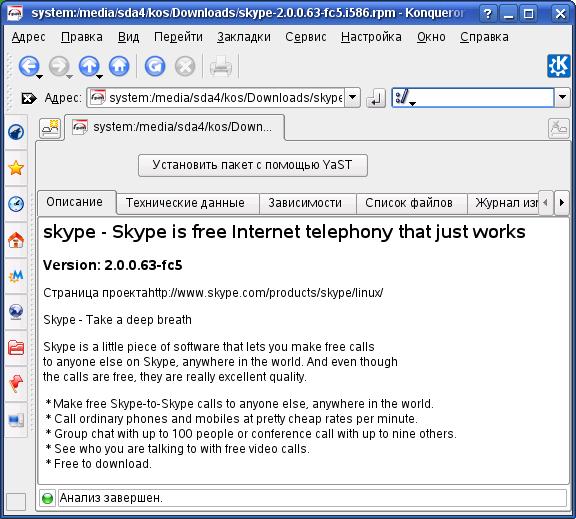Screen dimensions: 576x519
Task: Open the Окно menu
Action: click(431, 37)
